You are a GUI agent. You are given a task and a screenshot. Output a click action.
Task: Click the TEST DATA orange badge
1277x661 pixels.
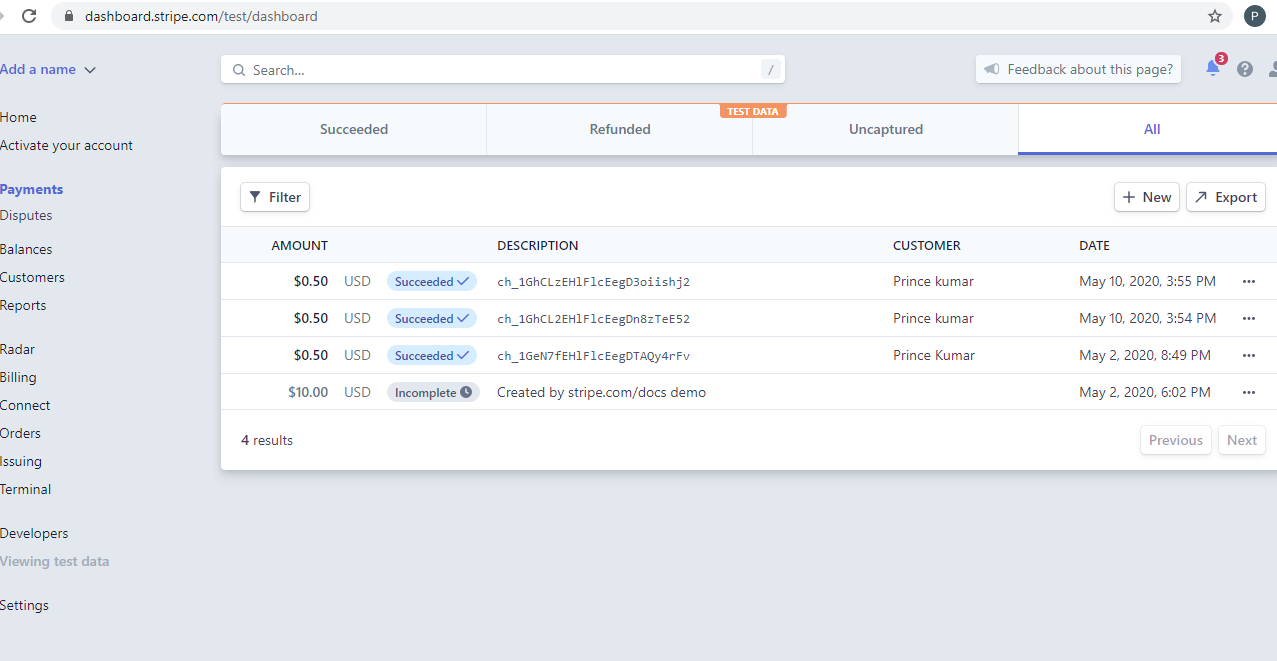pyautogui.click(x=753, y=111)
